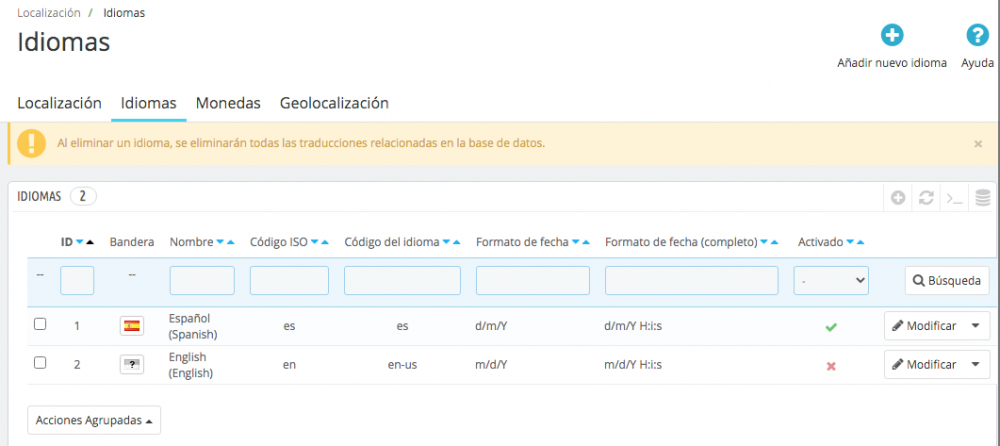Click the unknown flag for English
The image size is (1000, 446).
tap(132, 365)
